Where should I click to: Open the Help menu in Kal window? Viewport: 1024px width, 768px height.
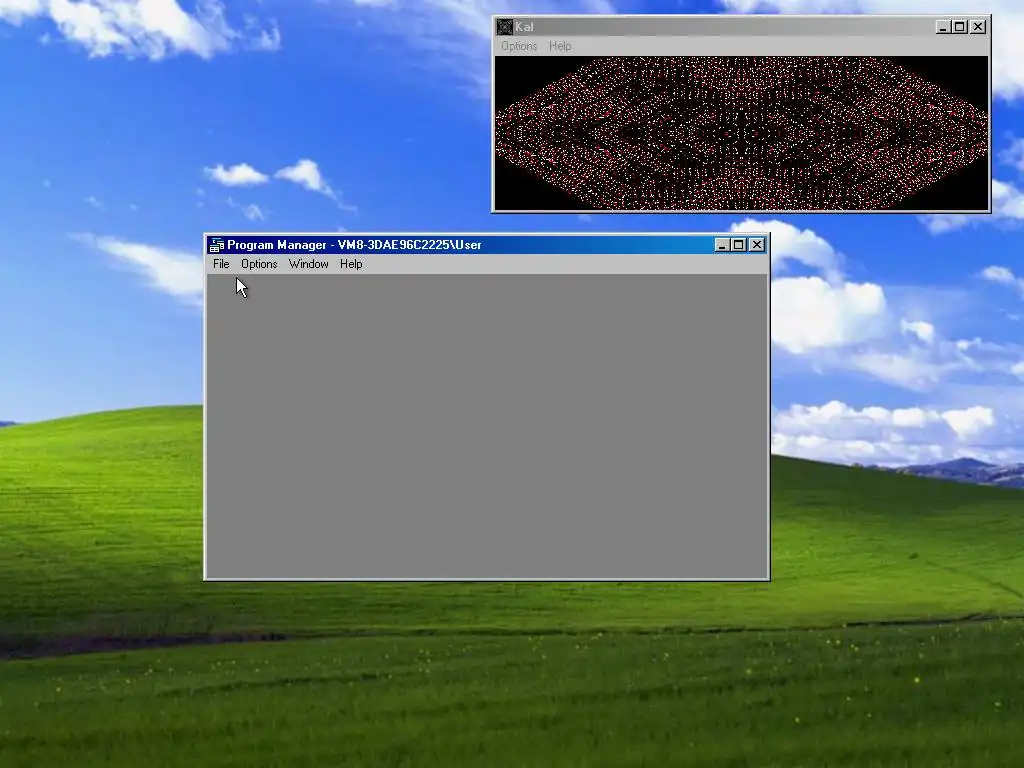(x=560, y=46)
